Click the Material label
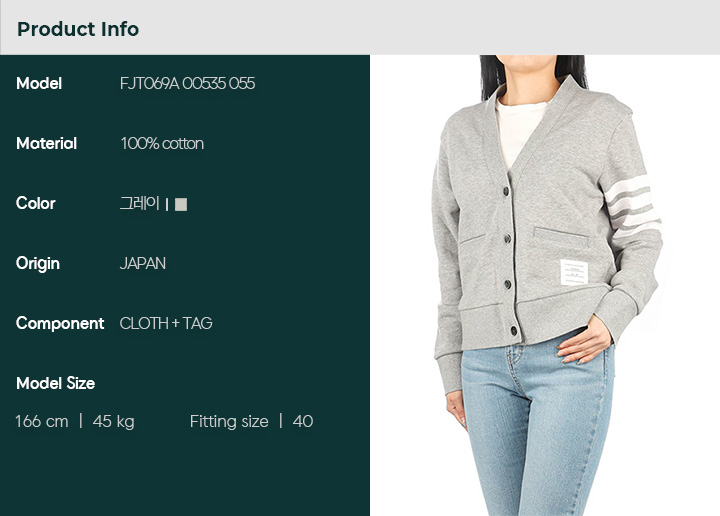This screenshot has width=720, height=516. tap(46, 143)
